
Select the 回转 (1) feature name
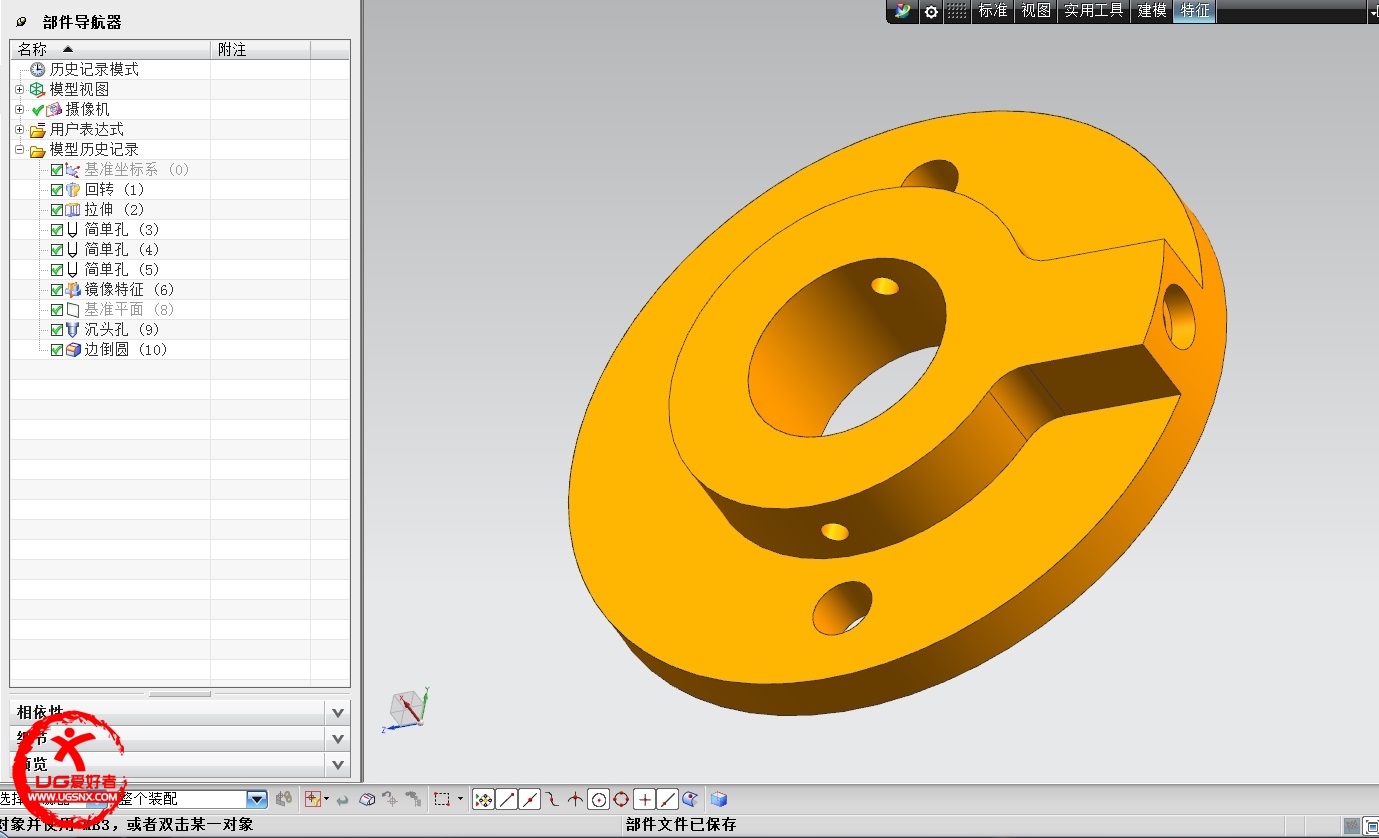coord(114,189)
